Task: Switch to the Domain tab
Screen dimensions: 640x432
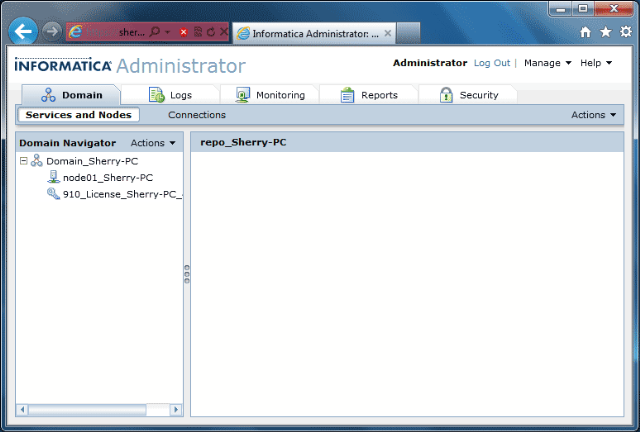Action: pyautogui.click(x=71, y=95)
